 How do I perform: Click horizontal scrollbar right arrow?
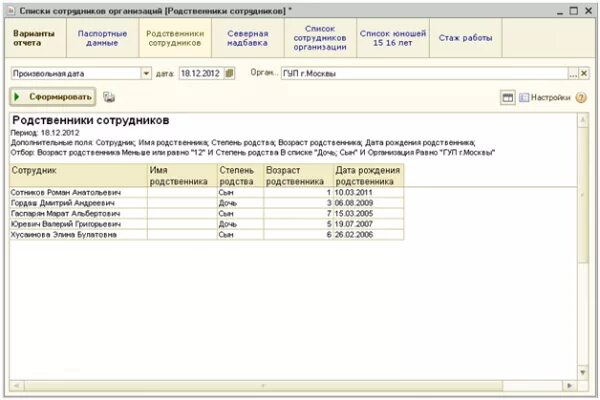[569, 385]
